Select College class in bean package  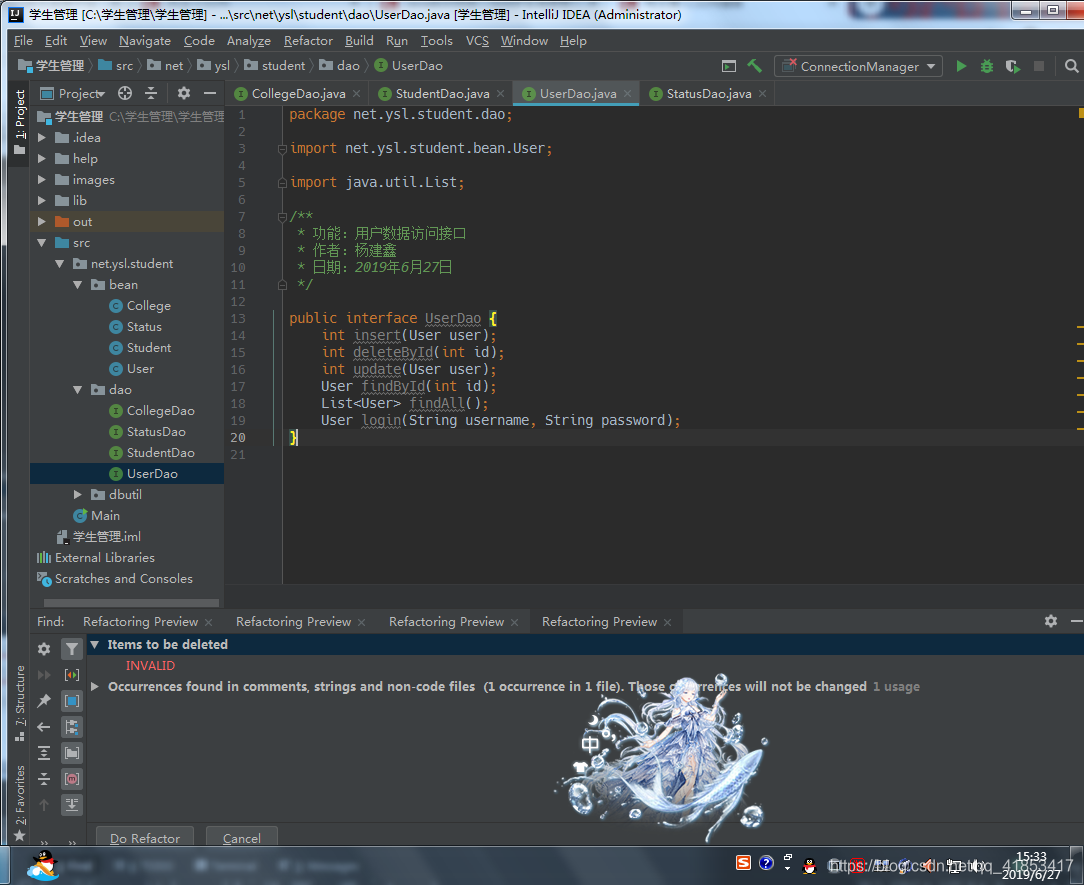149,306
